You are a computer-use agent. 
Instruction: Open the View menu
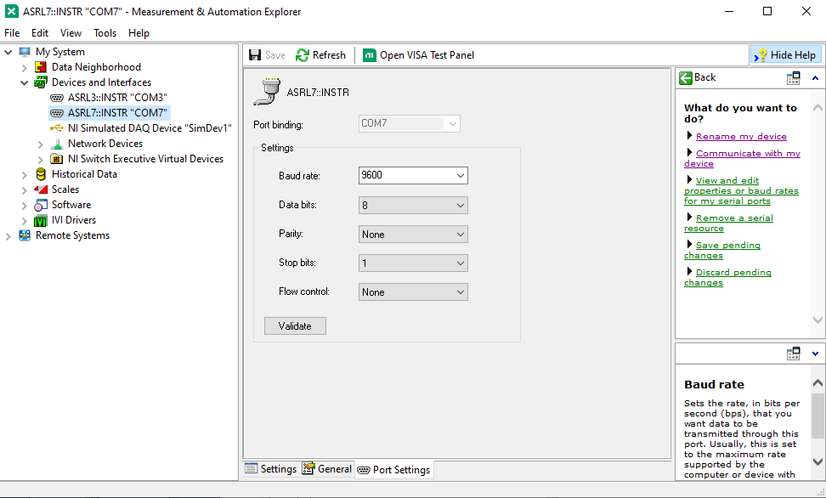click(x=71, y=33)
